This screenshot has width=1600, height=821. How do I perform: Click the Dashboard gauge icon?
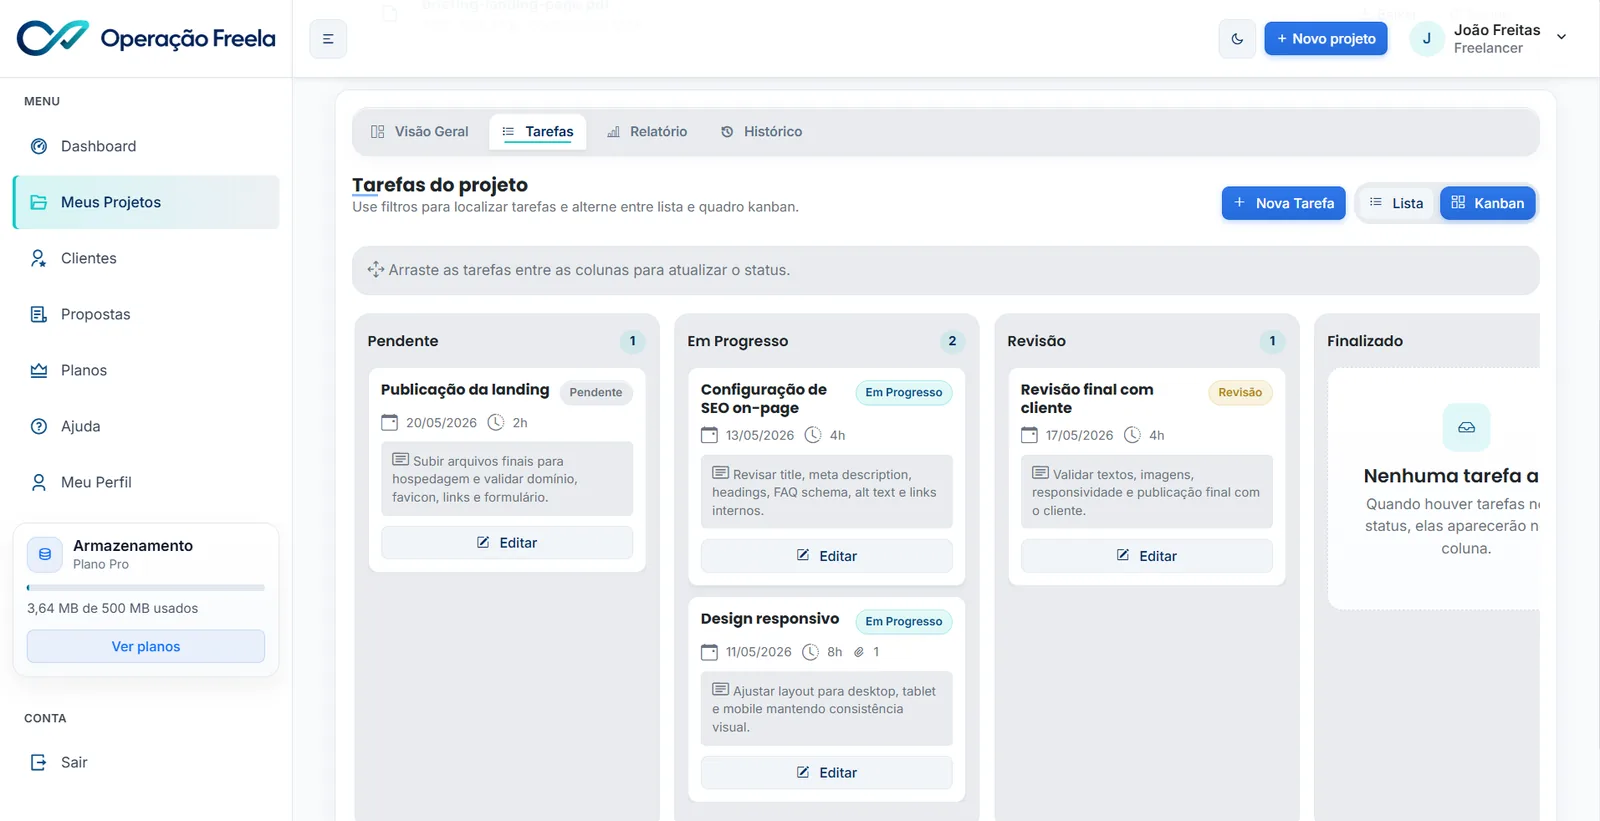(39, 146)
